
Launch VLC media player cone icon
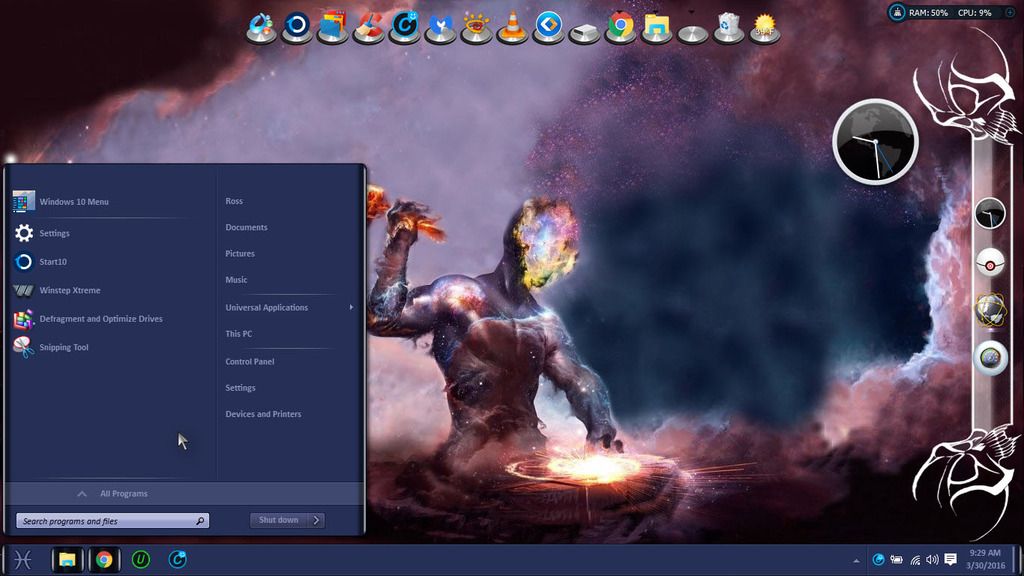(512, 26)
